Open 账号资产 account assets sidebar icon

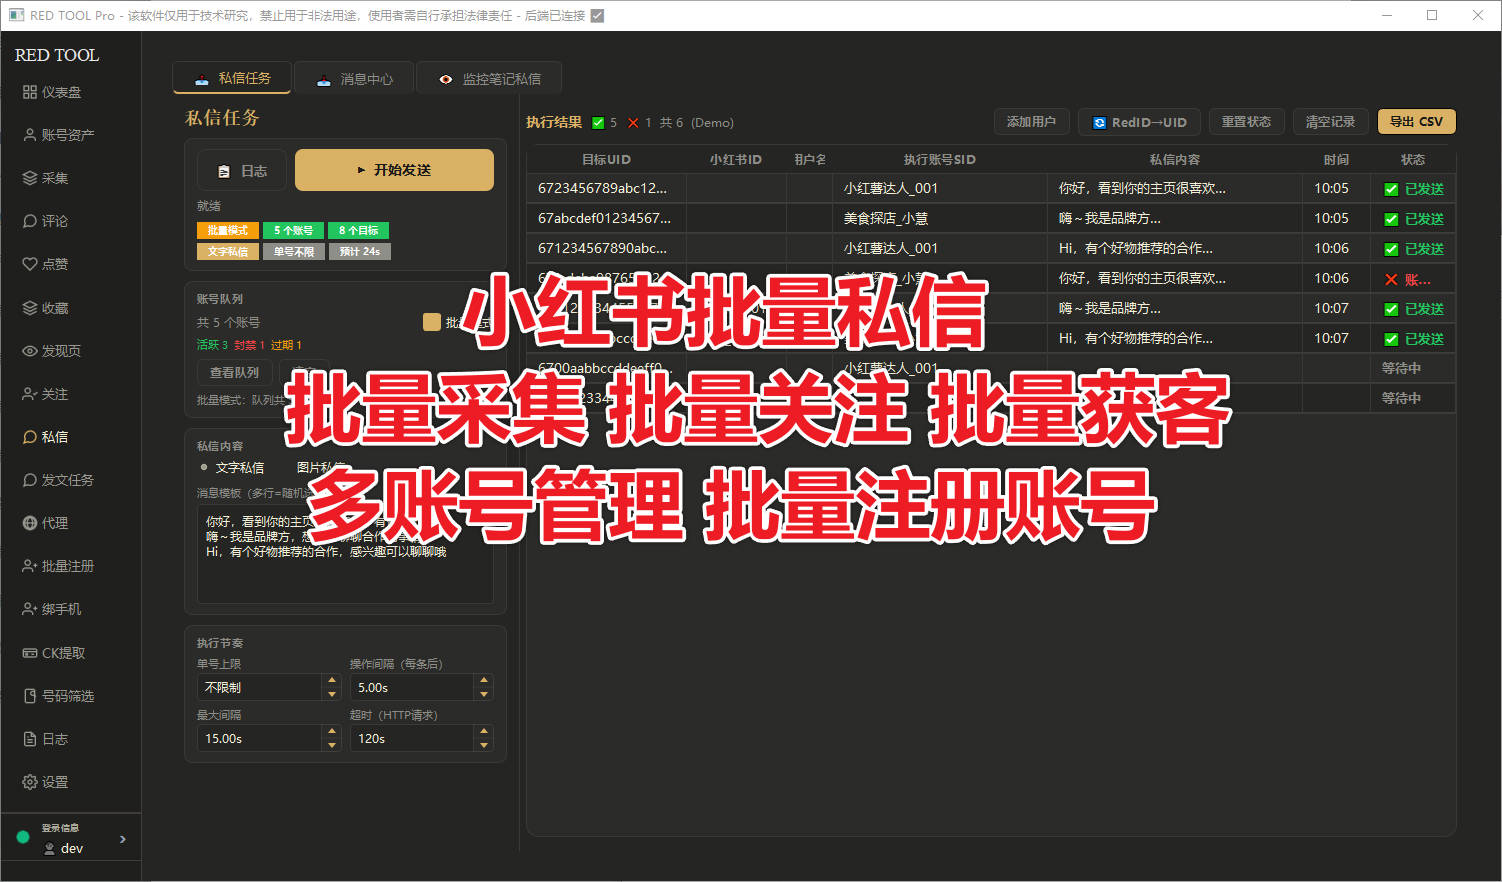(x=30, y=135)
